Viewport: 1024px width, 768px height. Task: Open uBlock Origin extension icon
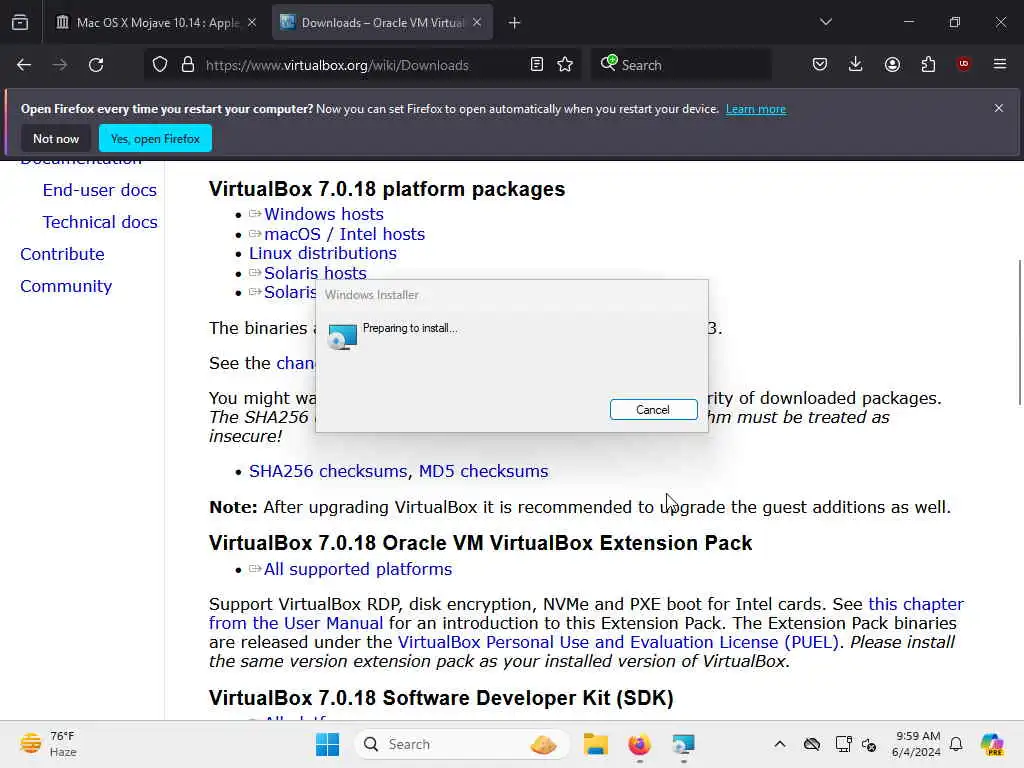964,64
